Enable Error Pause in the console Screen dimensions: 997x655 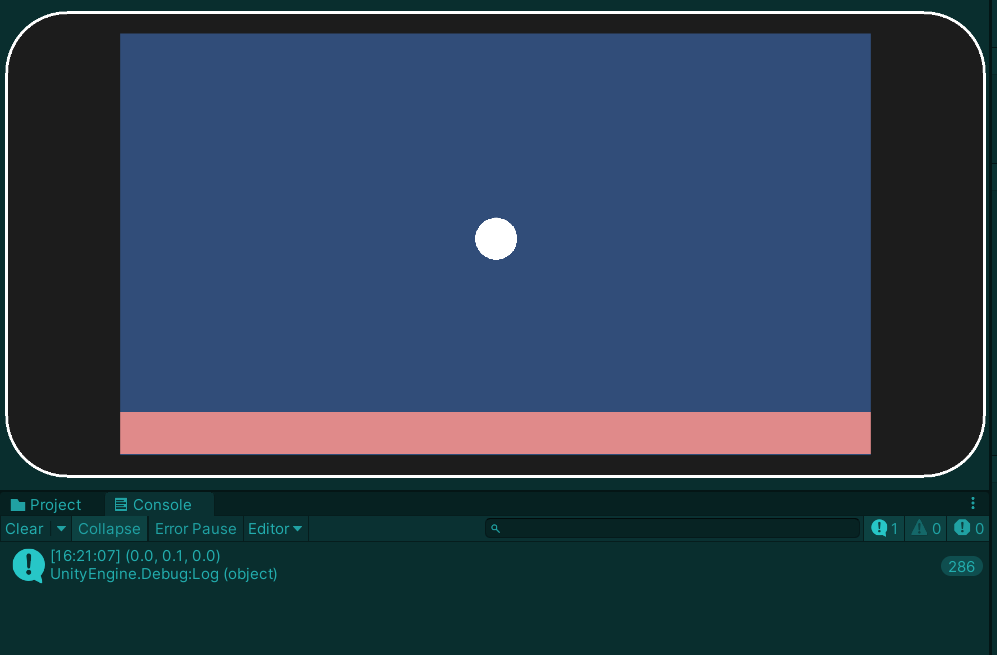[195, 528]
